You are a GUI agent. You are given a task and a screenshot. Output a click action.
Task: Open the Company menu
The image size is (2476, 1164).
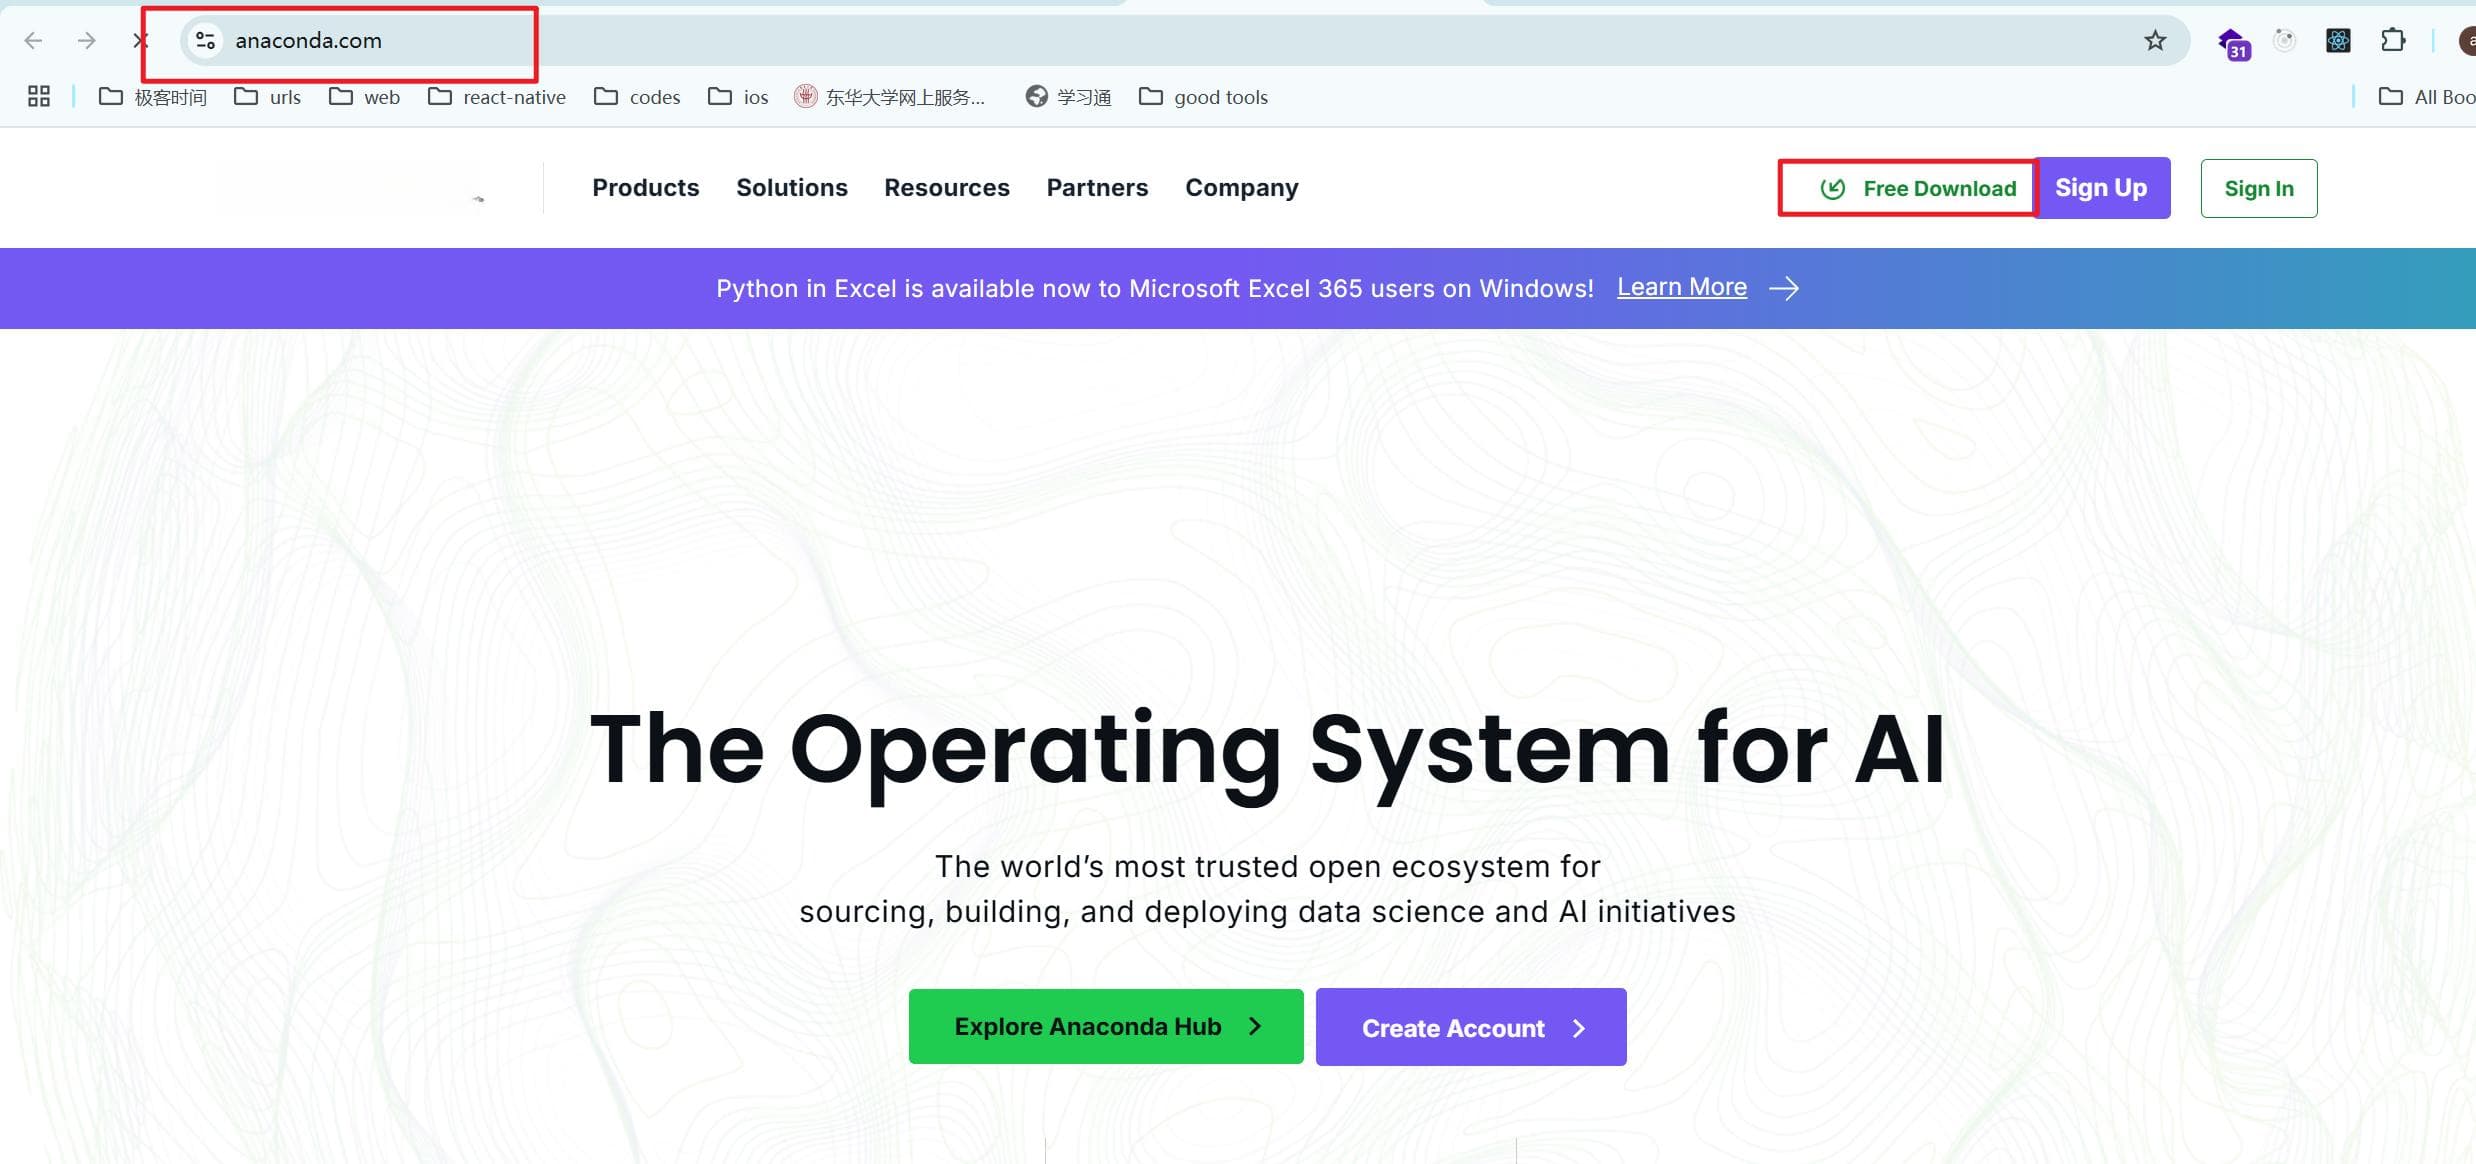point(1242,187)
